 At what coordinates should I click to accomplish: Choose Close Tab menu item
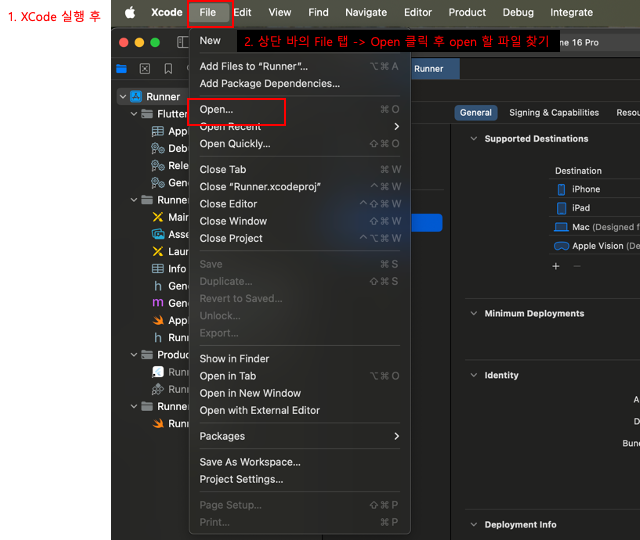pyautogui.click(x=299, y=169)
